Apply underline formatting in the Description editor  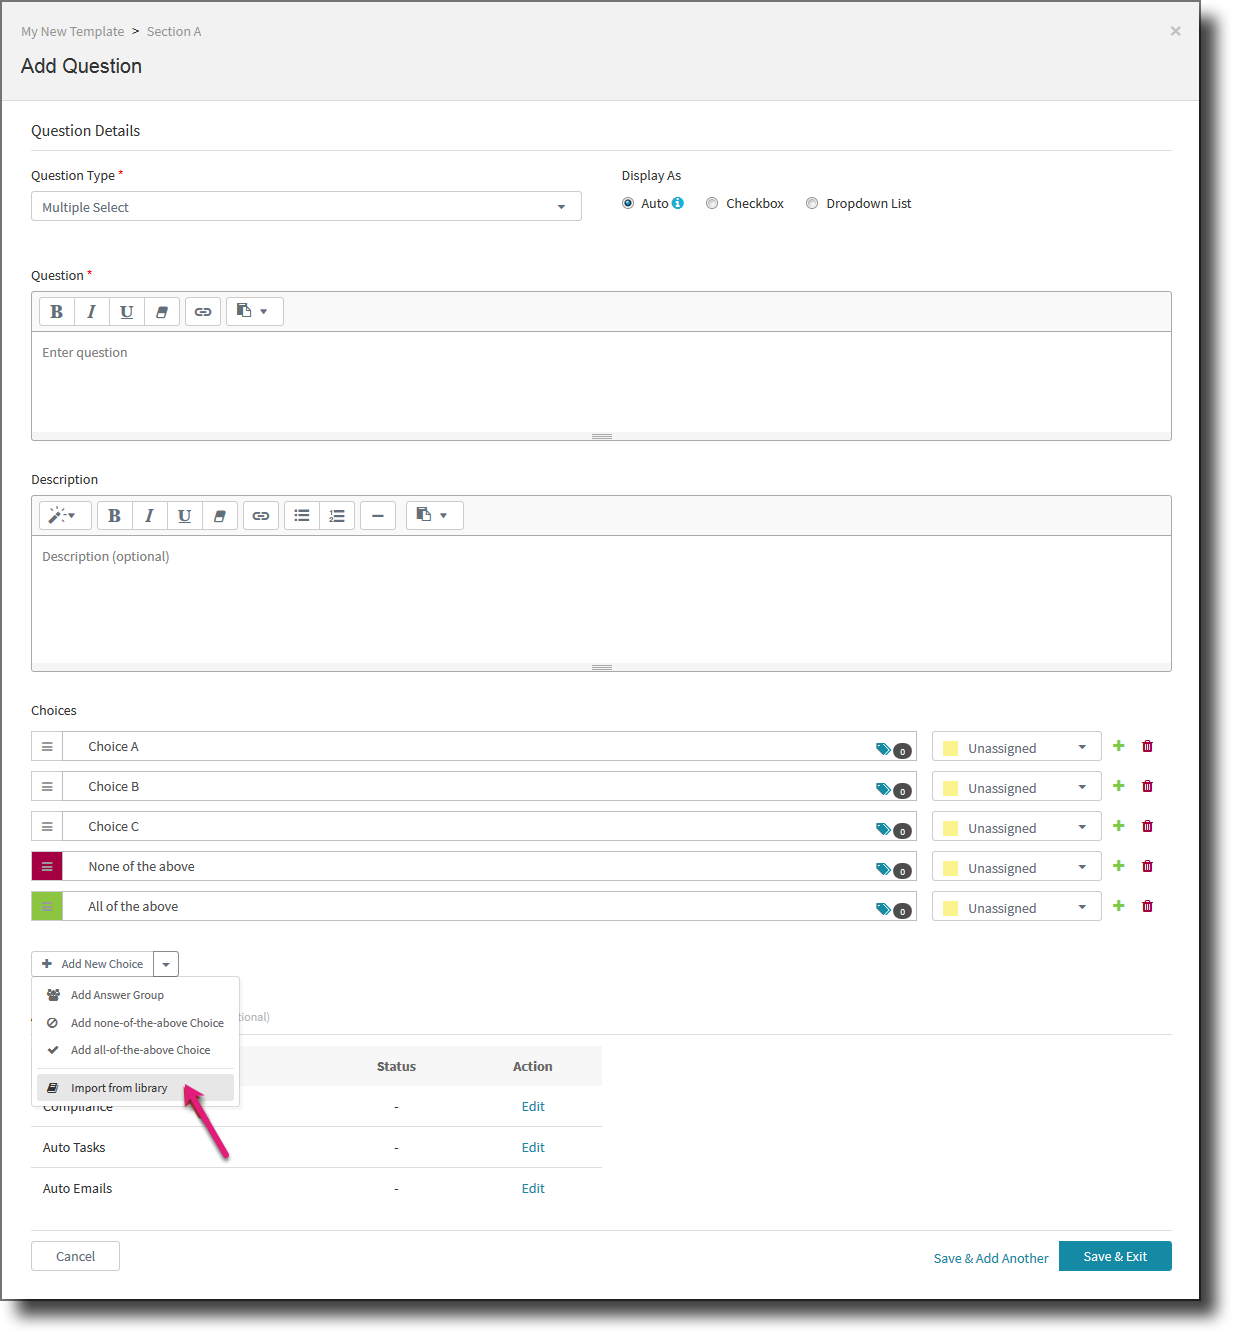coord(184,515)
